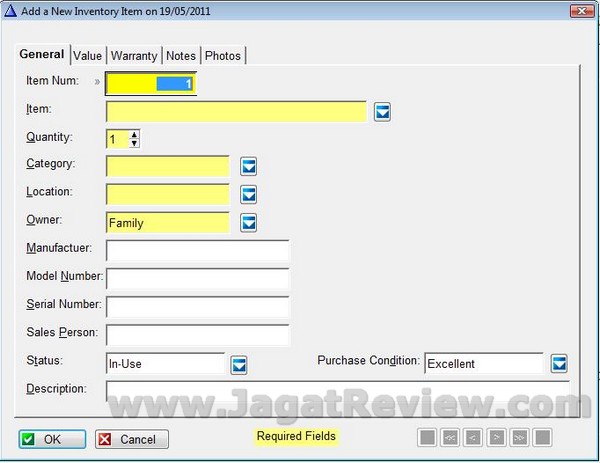The width and height of the screenshot is (600, 463).
Task: Click the fast-forward (>>) navigation button
Action: coord(520,438)
